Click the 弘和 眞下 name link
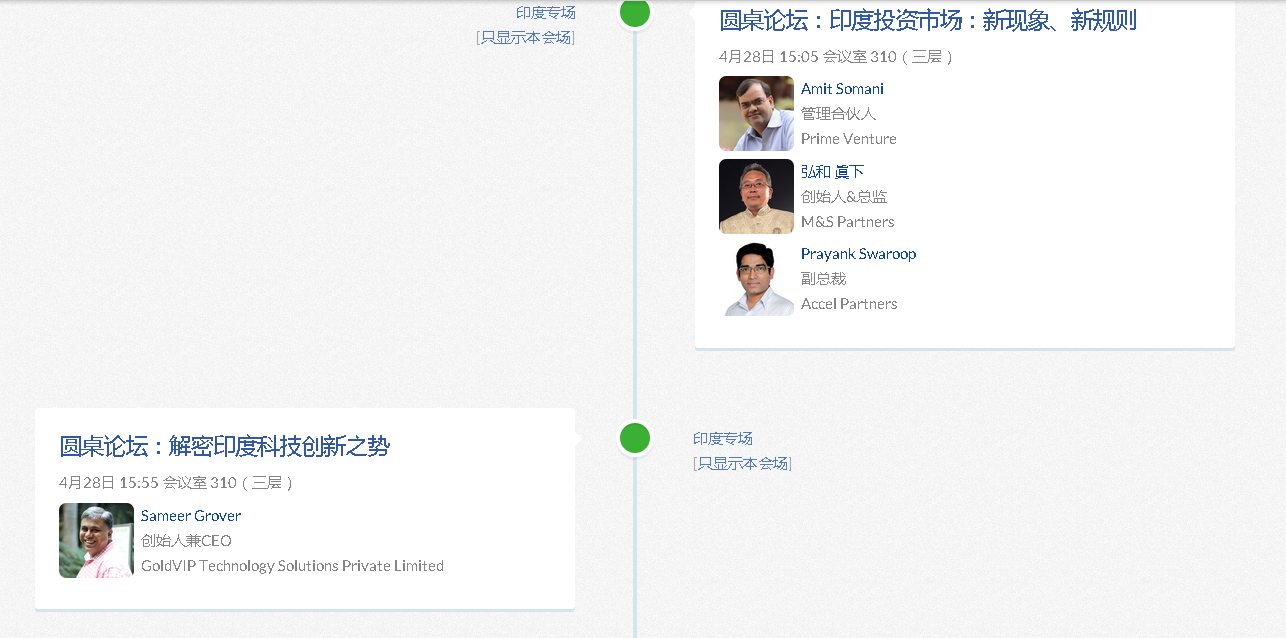Screen dimensions: 1286x638 point(832,172)
